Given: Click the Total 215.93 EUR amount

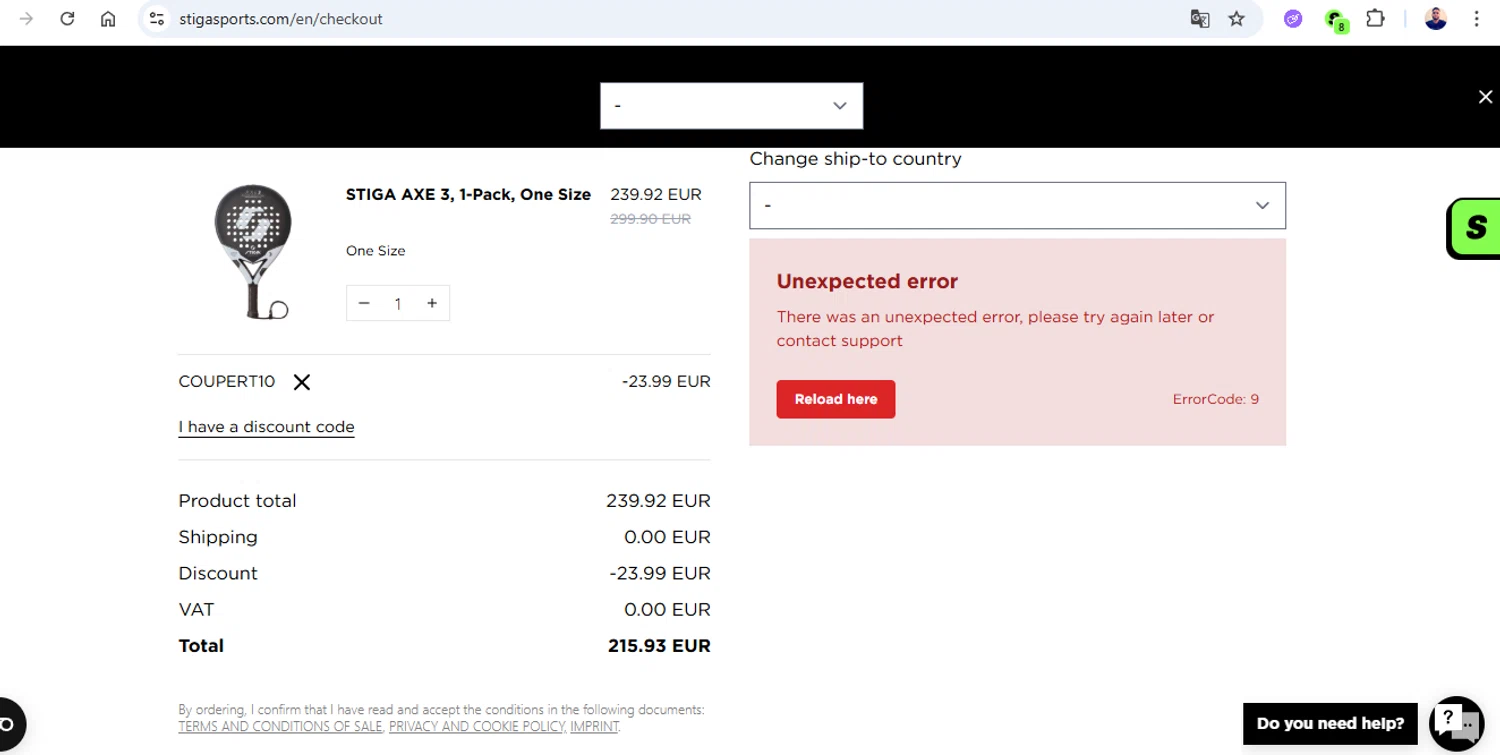Looking at the screenshot, I should click(659, 646).
